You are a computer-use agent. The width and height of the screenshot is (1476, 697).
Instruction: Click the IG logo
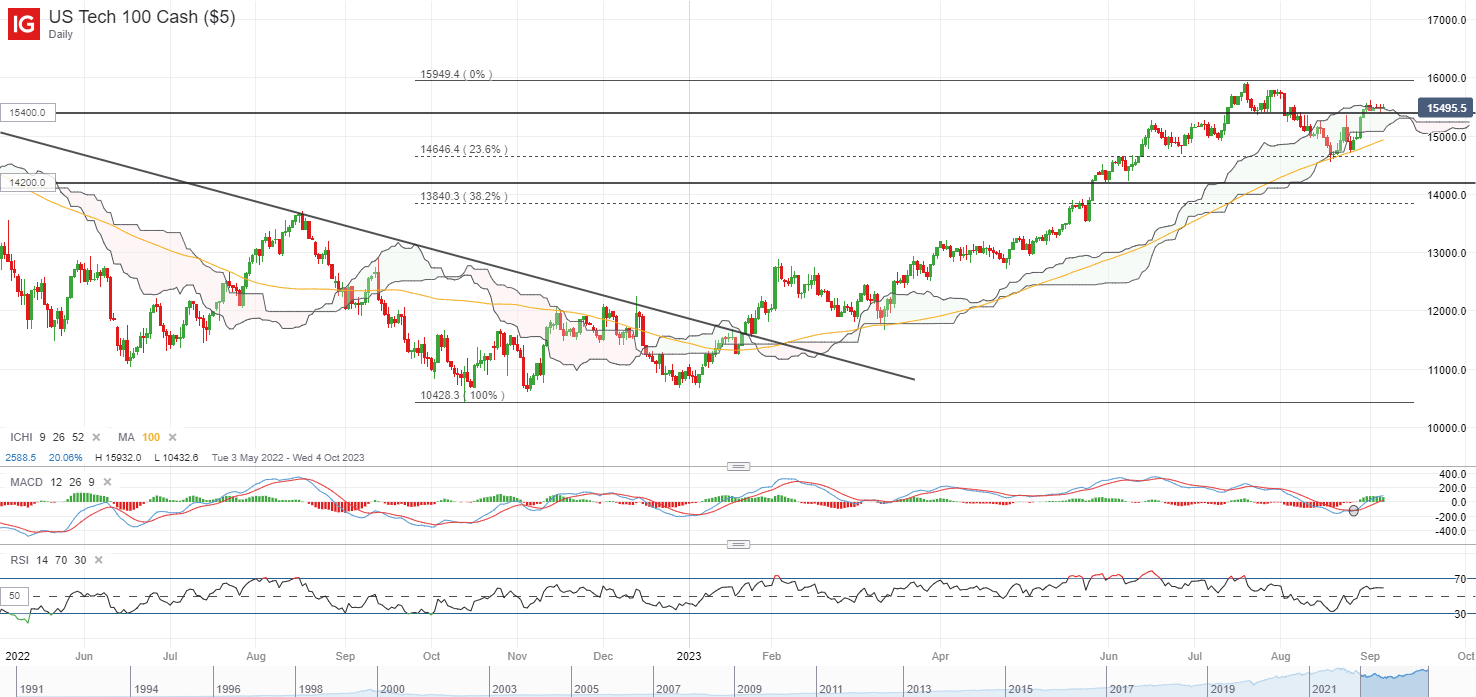(x=24, y=25)
